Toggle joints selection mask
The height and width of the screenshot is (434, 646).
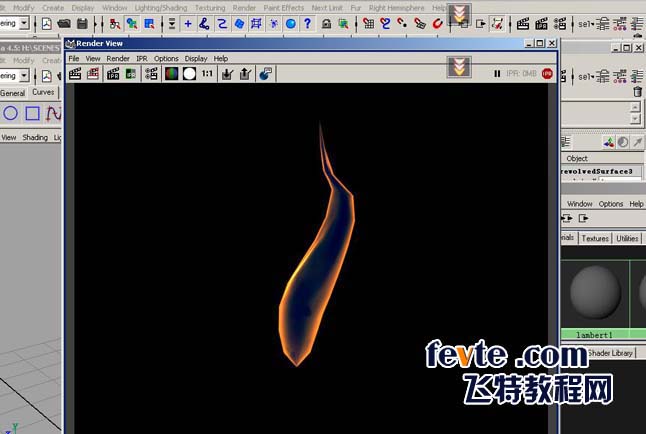pyautogui.click(x=204, y=24)
